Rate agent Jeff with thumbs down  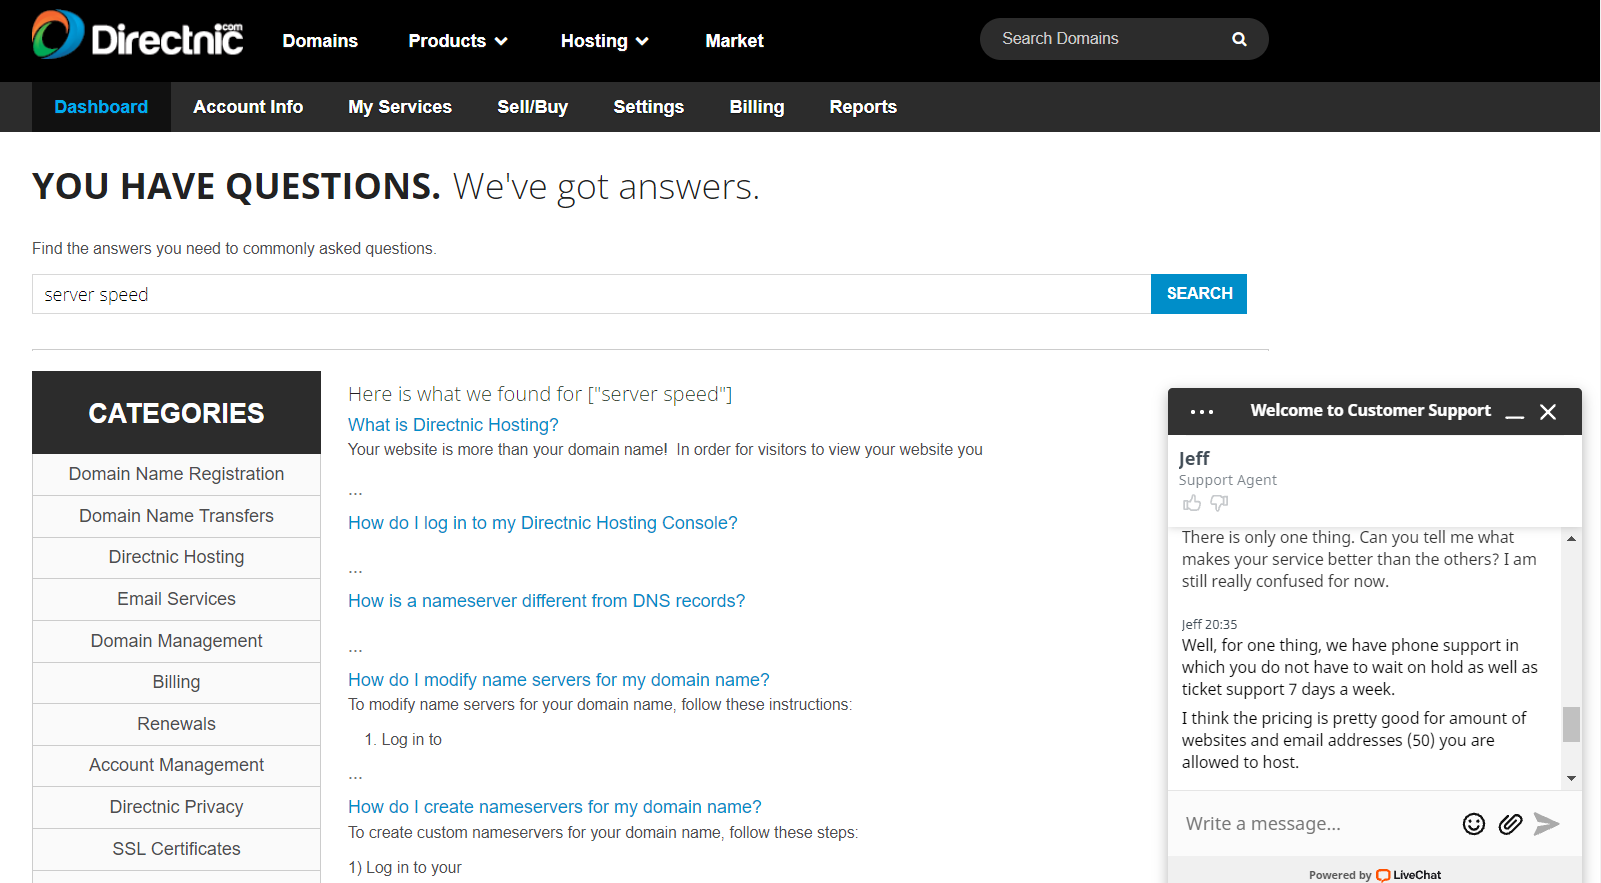1219,503
